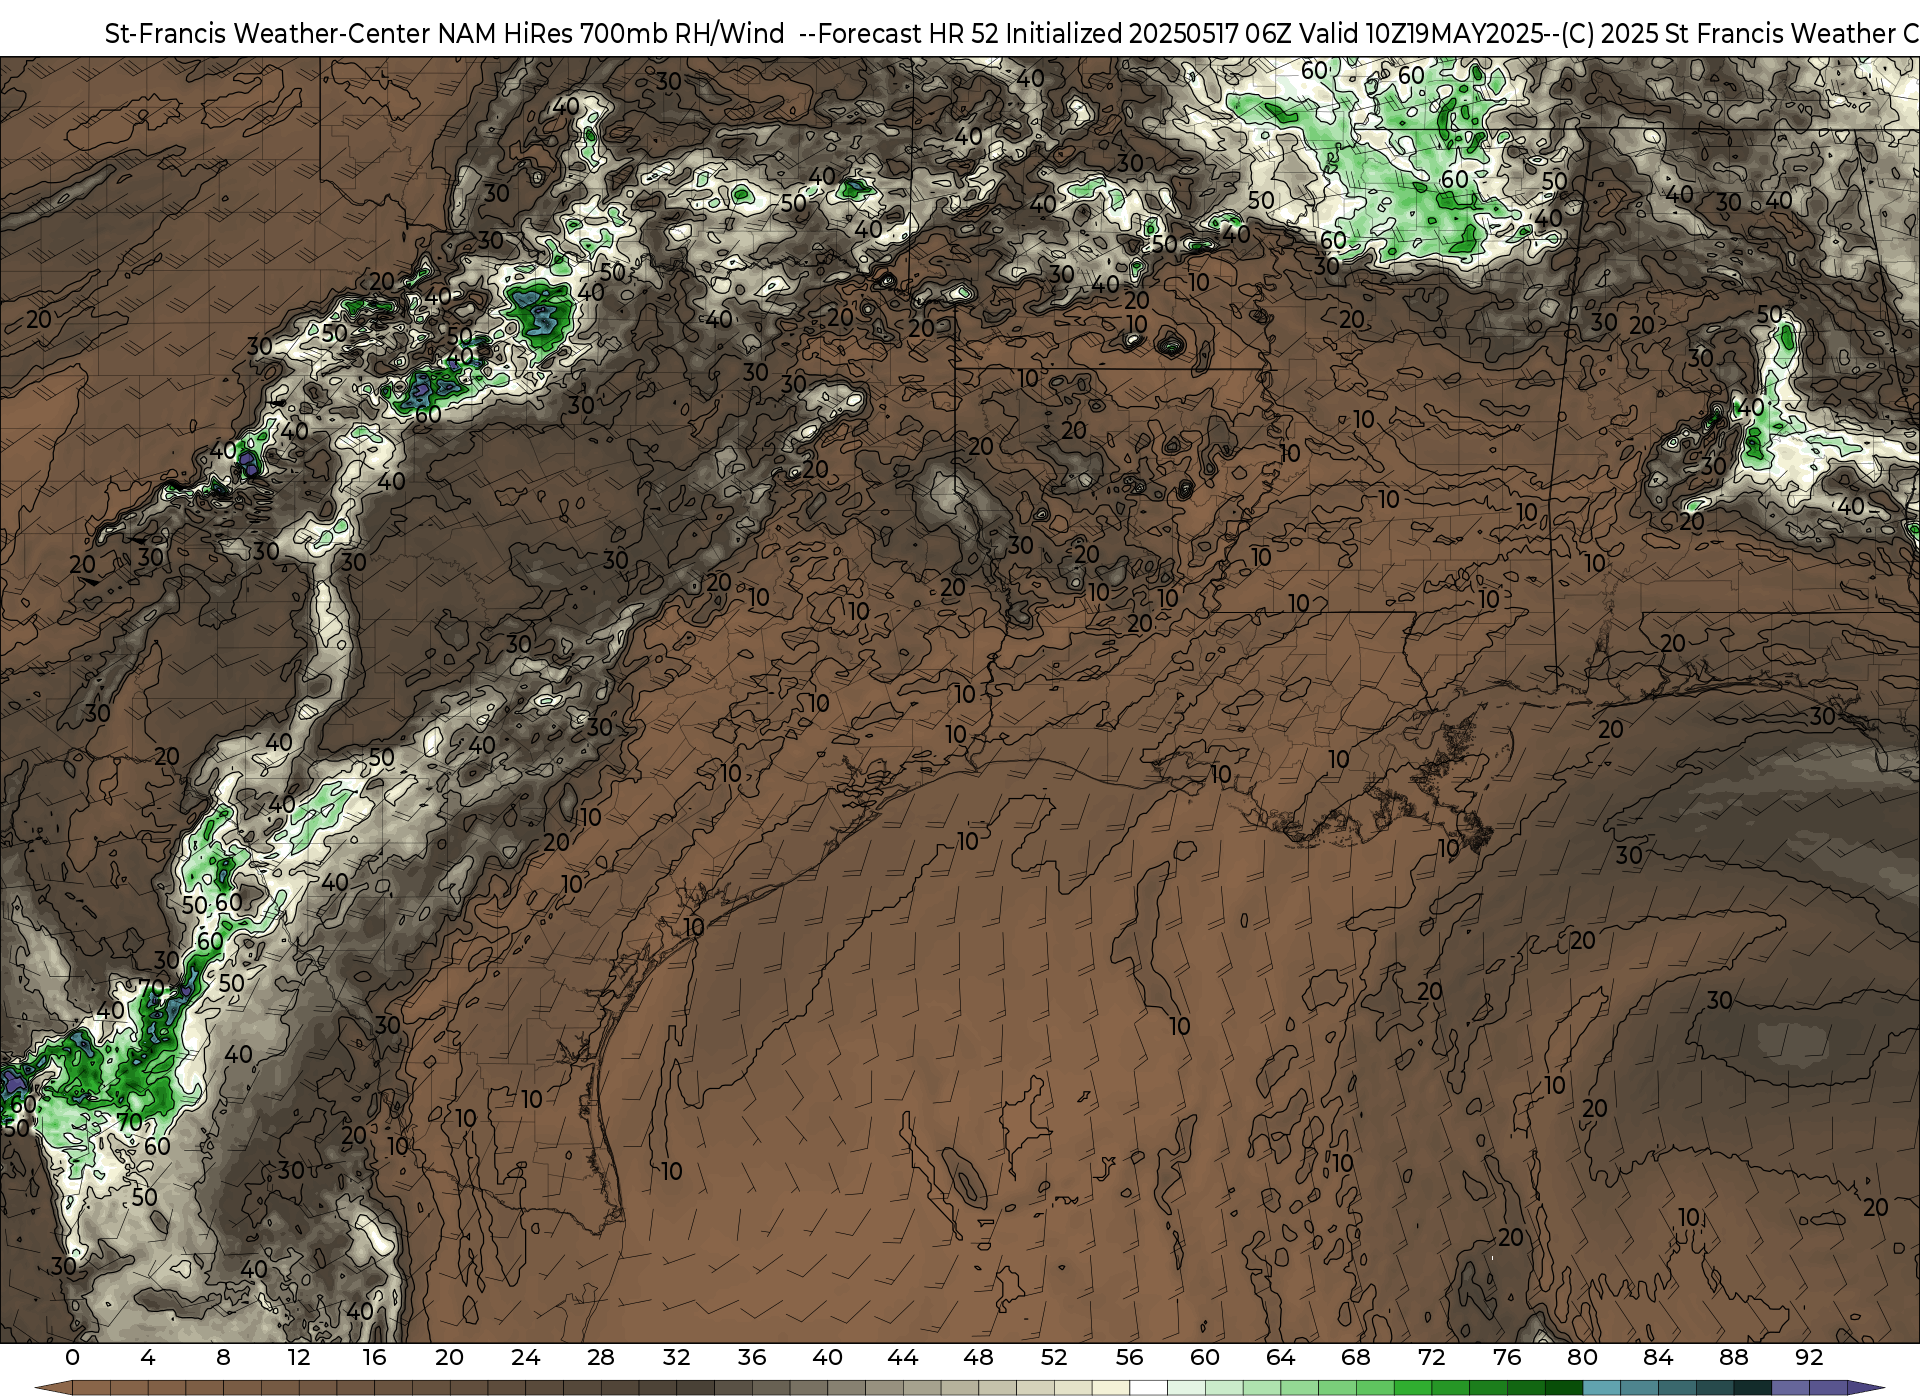
Task: Click the color bar tick label '48'
Action: 978,1357
